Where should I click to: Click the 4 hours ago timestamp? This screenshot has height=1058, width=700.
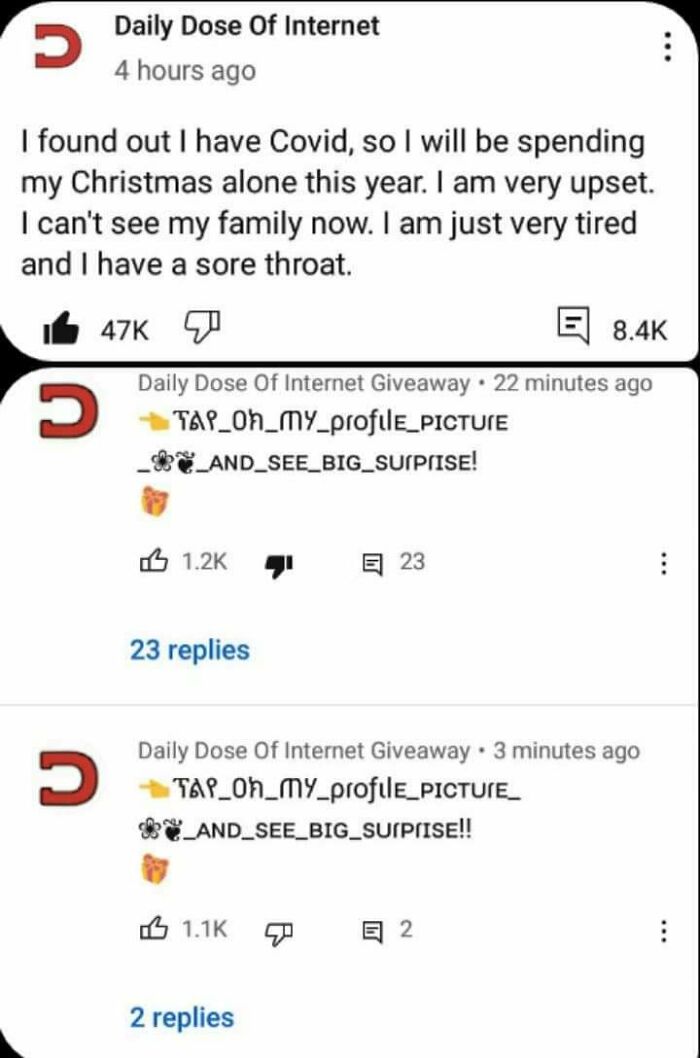[x=185, y=71]
